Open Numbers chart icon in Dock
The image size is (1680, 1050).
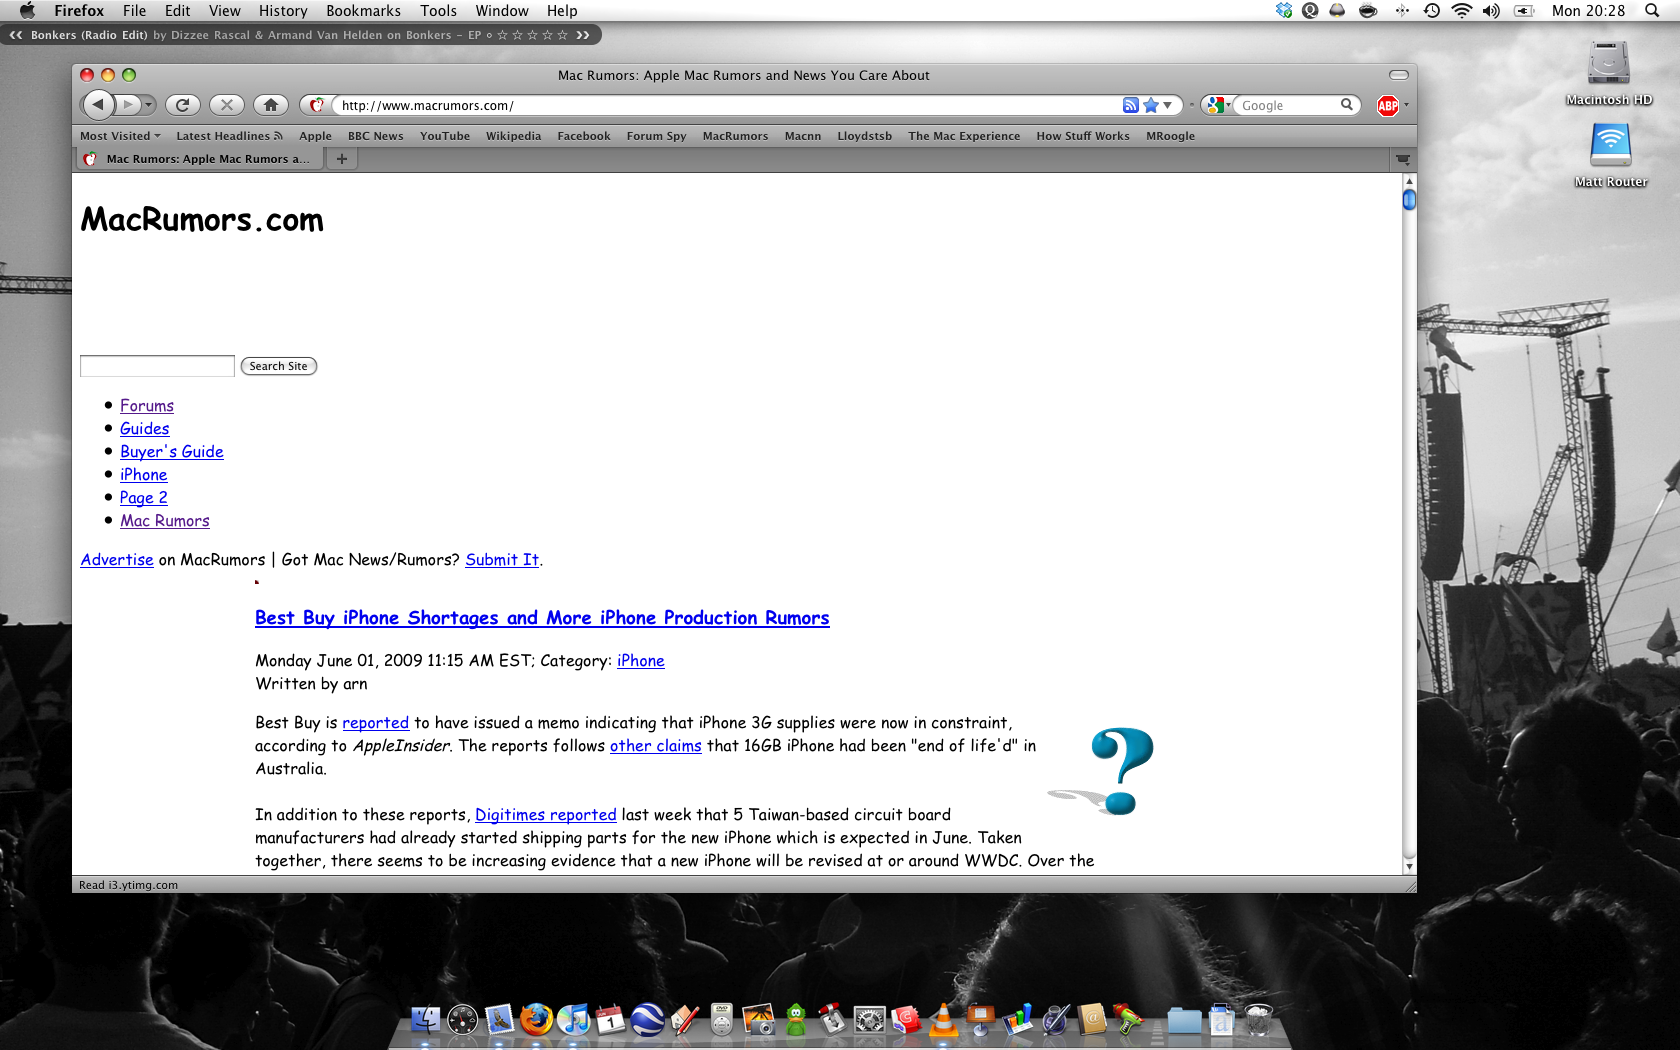1018,1019
